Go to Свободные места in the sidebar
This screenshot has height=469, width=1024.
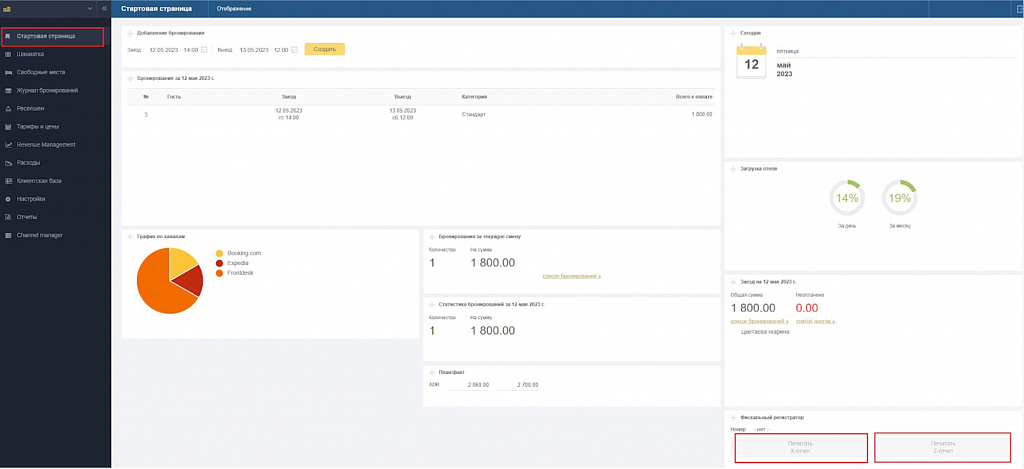[x=40, y=73]
